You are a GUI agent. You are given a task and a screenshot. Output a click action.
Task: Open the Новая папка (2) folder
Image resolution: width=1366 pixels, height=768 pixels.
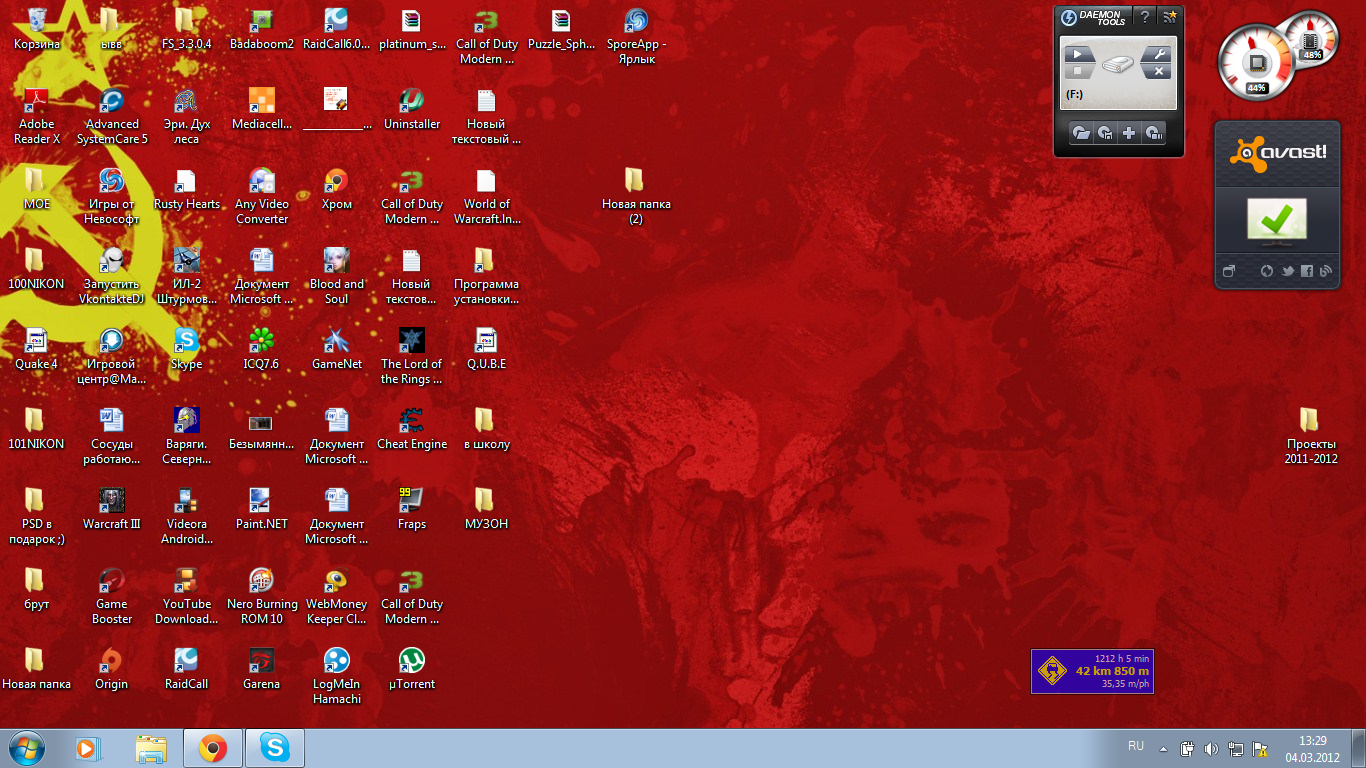(x=637, y=195)
